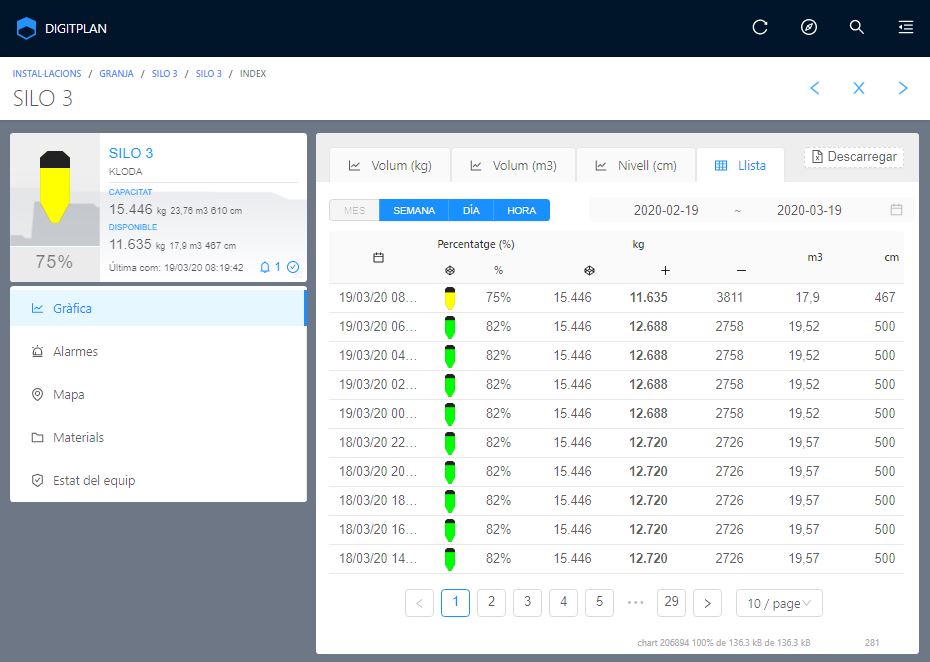Click the SILO 3 title link on card
930x662 pixels.
tap(131, 153)
